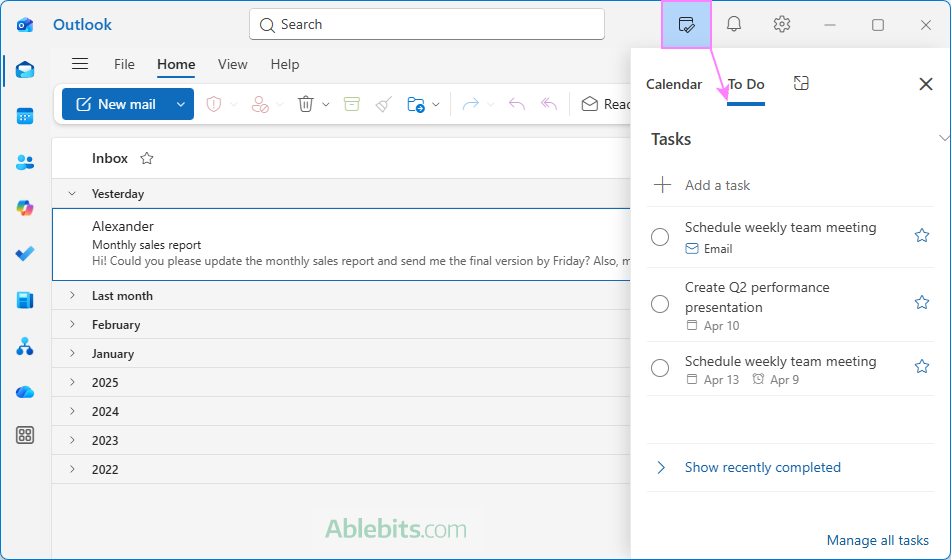Screen dimensions: 951x560
Task: Close the My Day panel
Action: pos(926,84)
